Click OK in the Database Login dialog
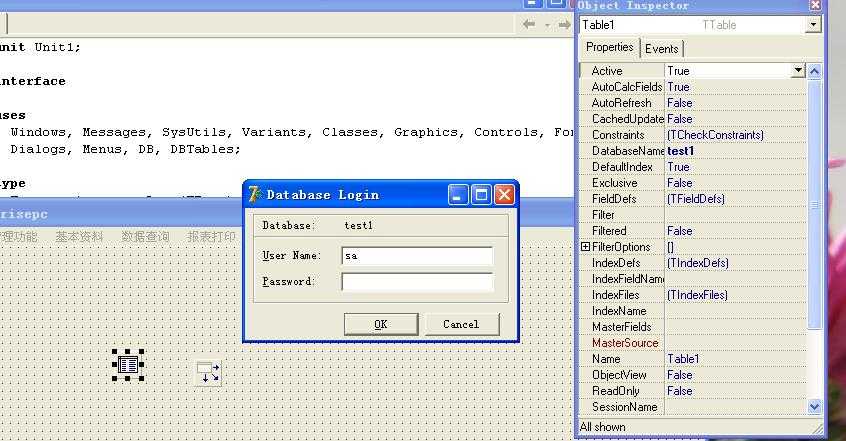This screenshot has height=441, width=846. click(381, 324)
